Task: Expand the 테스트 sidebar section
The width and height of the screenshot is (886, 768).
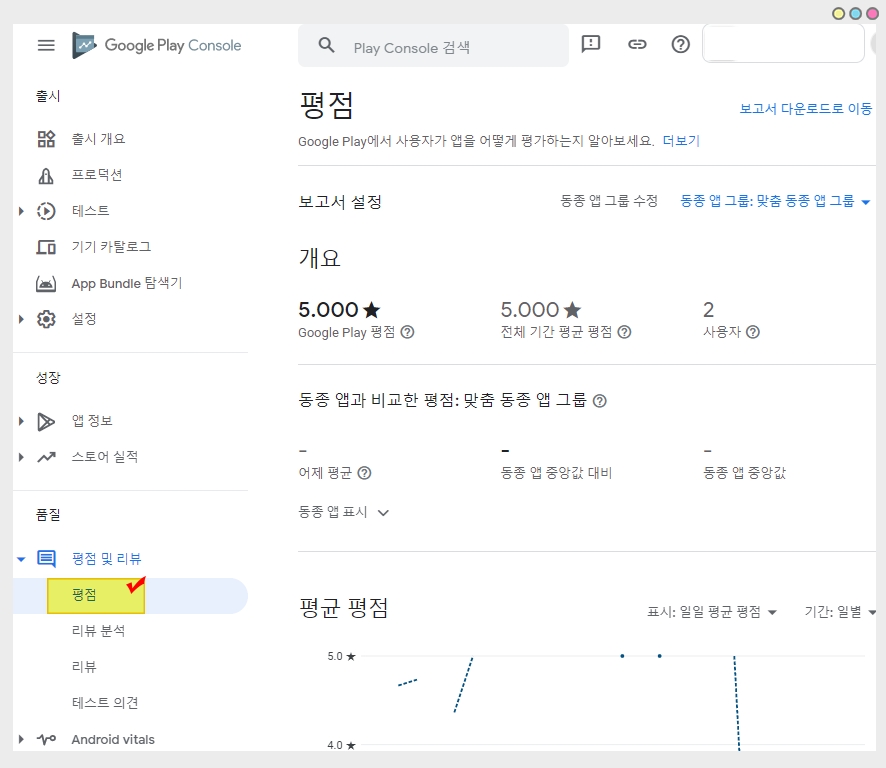Action: (x=21, y=211)
